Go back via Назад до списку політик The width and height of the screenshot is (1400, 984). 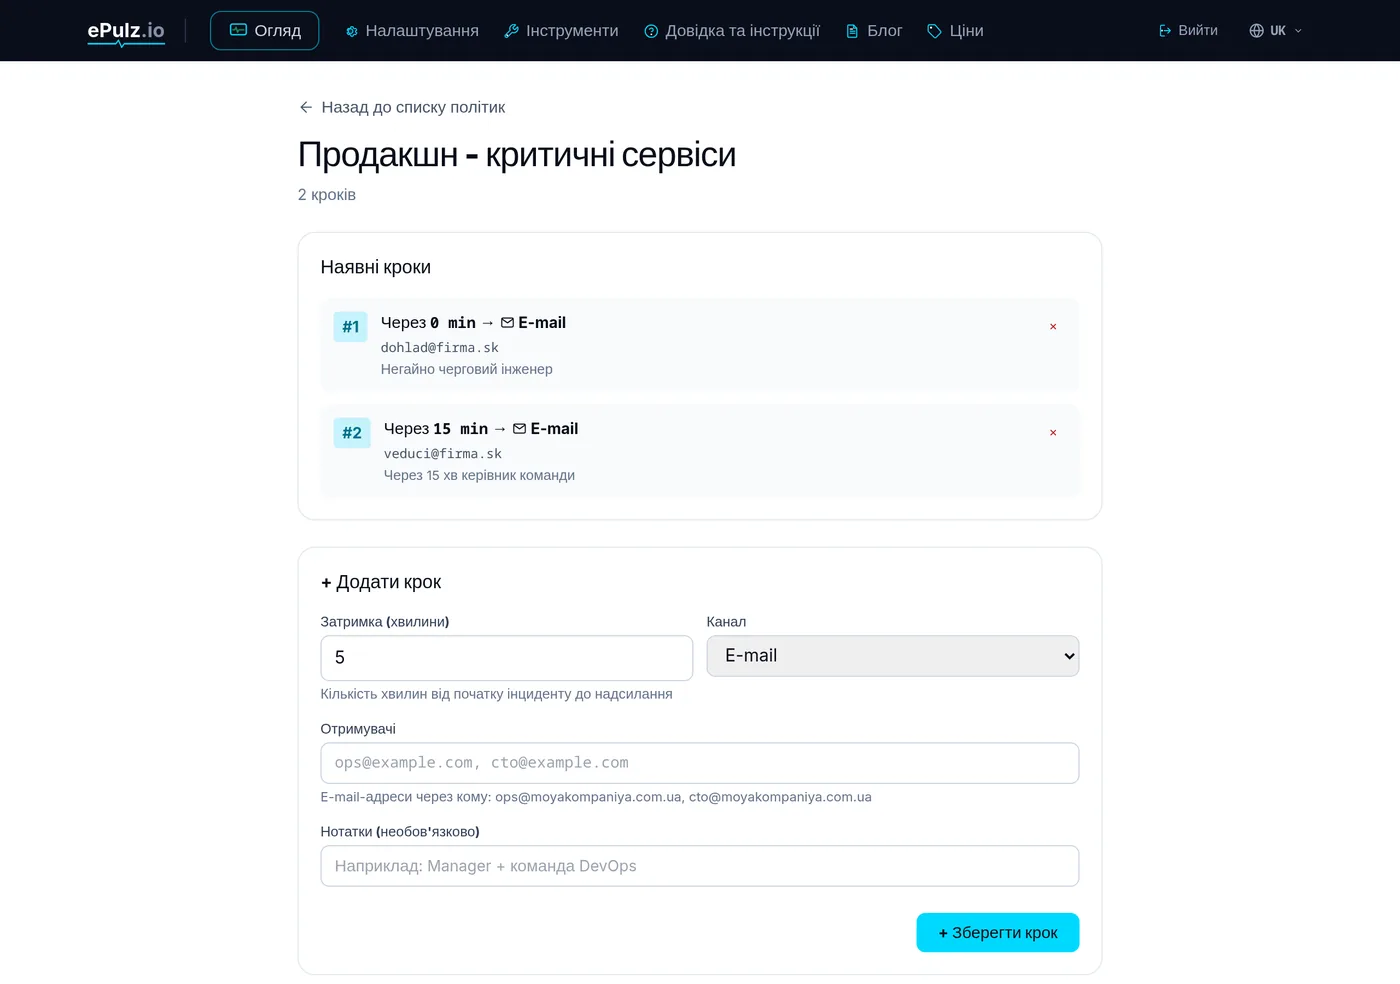point(402,107)
